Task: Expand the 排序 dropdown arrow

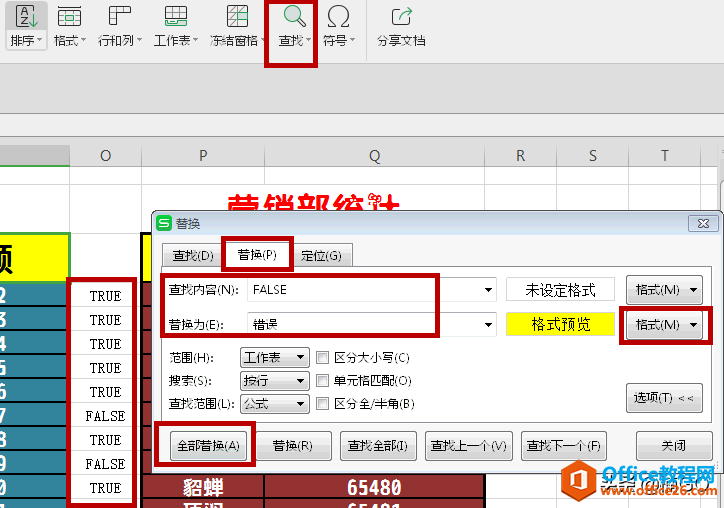Action: [x=40, y=40]
